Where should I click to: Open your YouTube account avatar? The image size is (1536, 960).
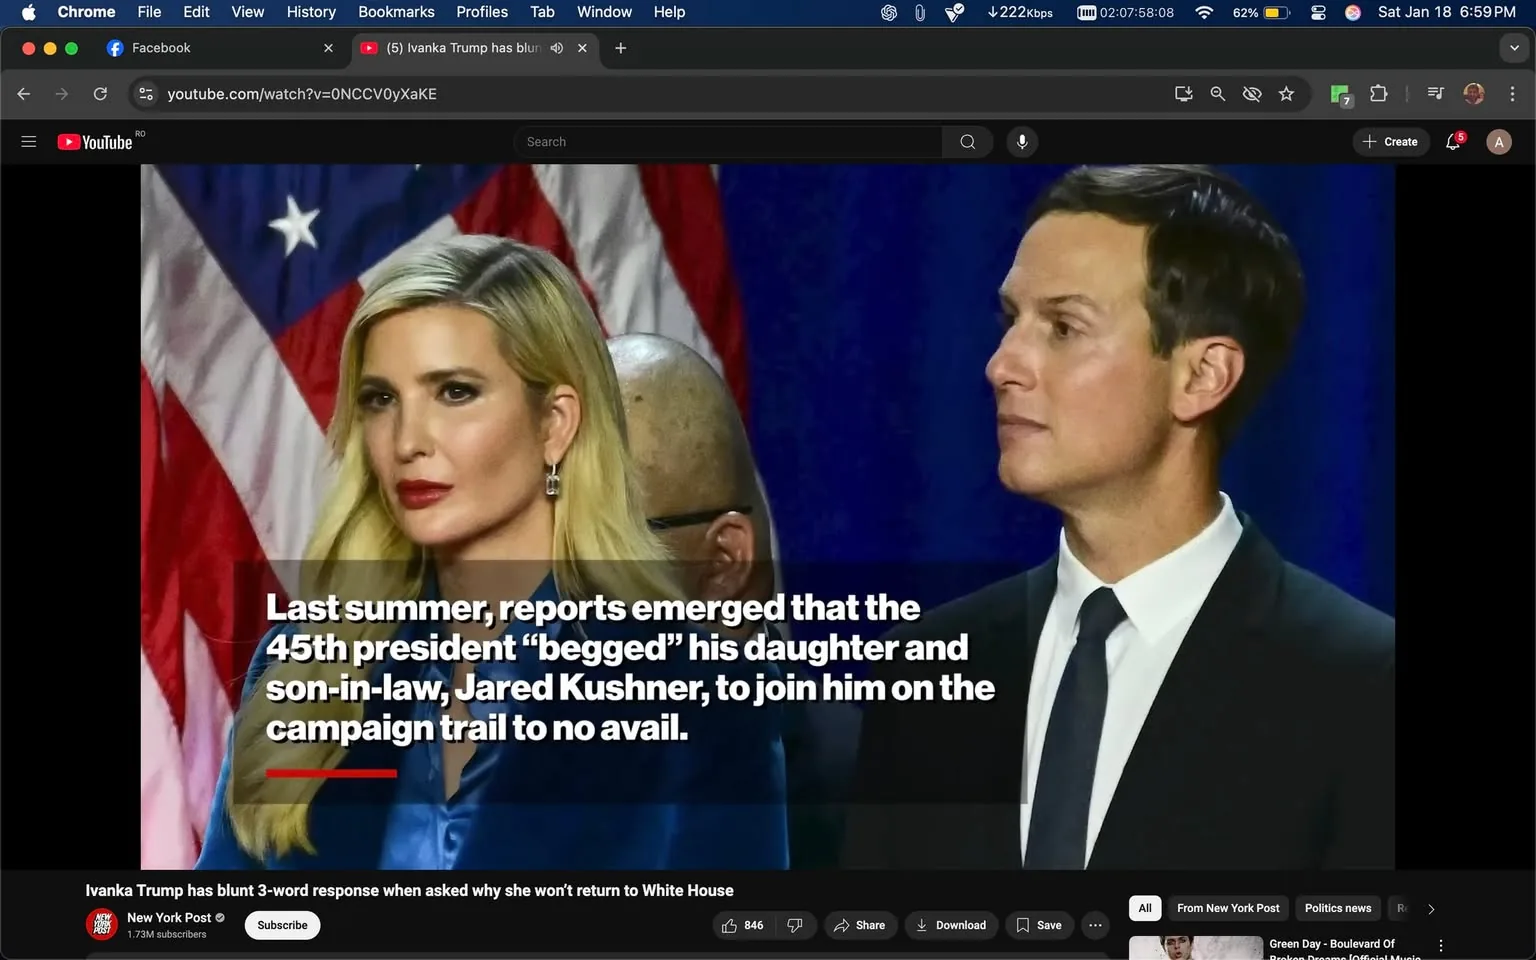click(x=1498, y=141)
